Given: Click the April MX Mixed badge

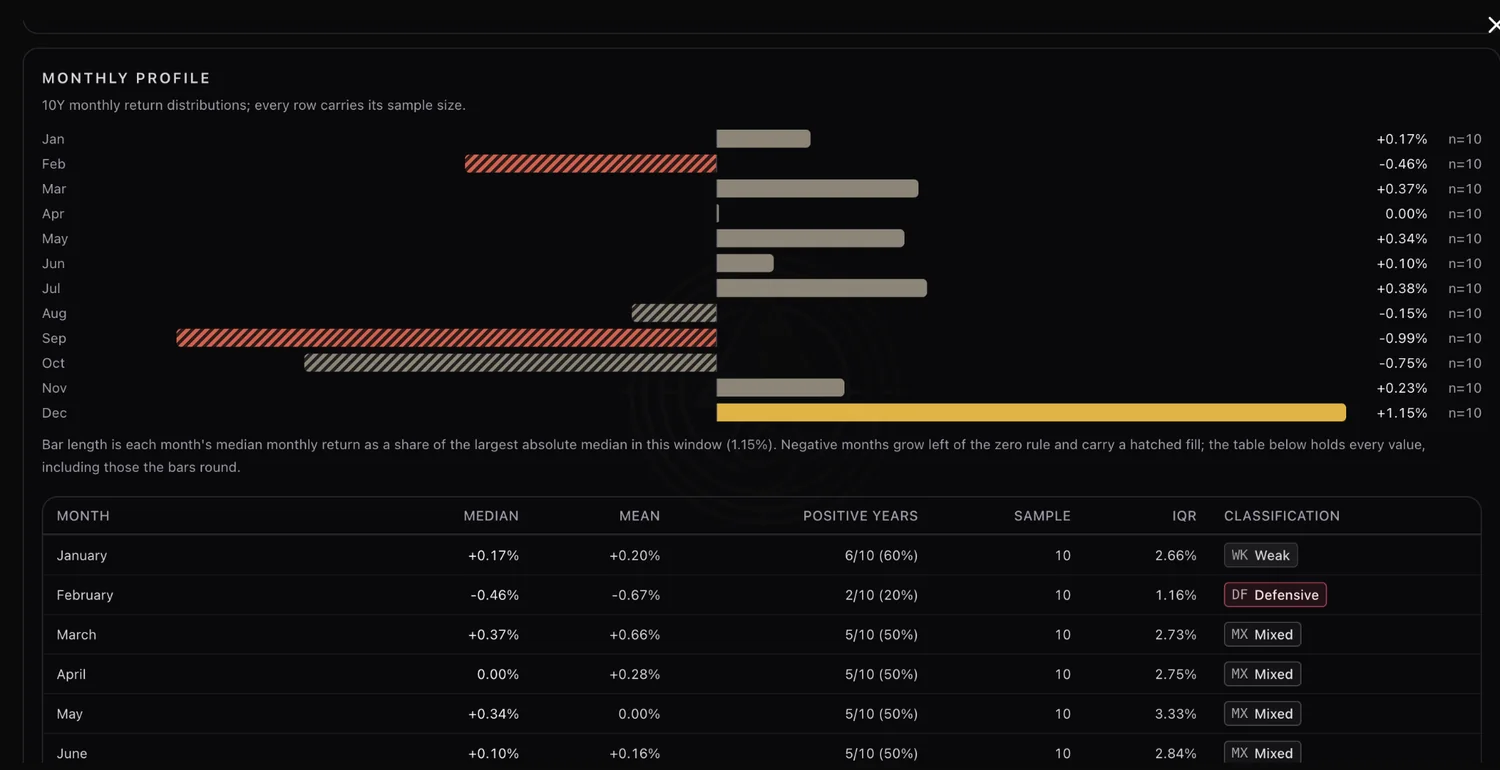Looking at the screenshot, I should tap(1262, 674).
